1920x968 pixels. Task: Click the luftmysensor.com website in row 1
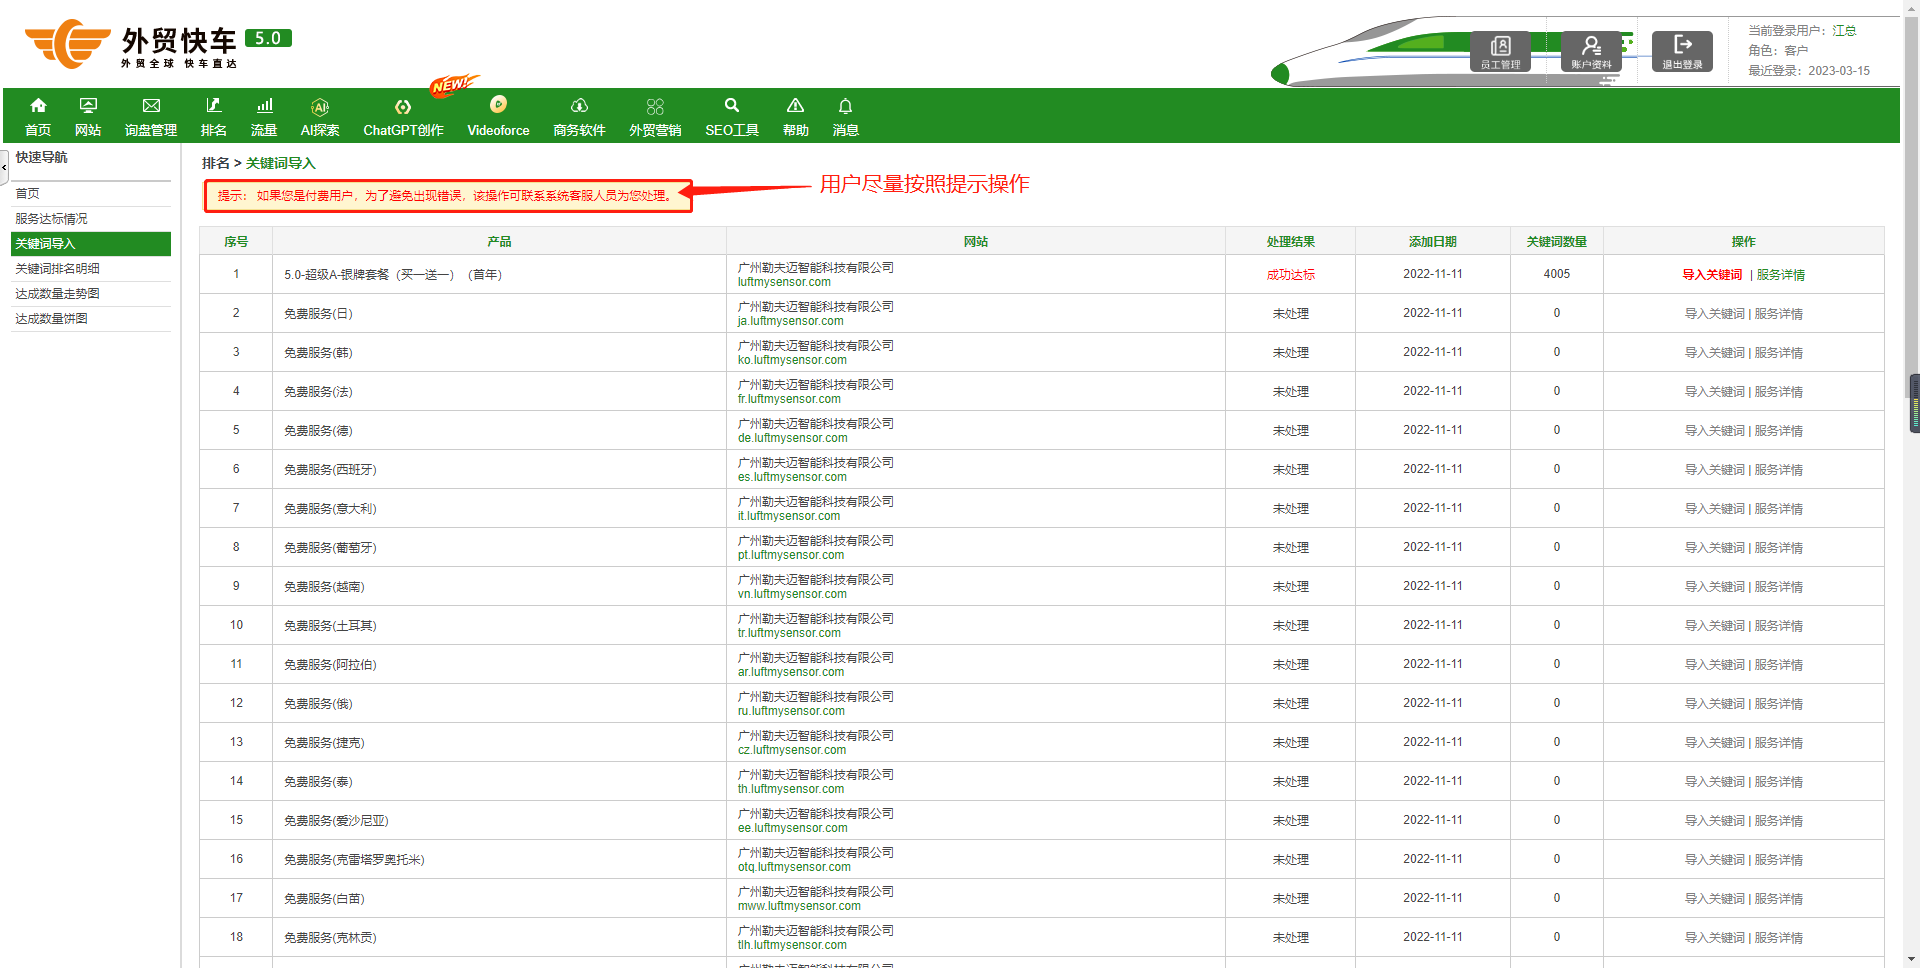pos(784,282)
